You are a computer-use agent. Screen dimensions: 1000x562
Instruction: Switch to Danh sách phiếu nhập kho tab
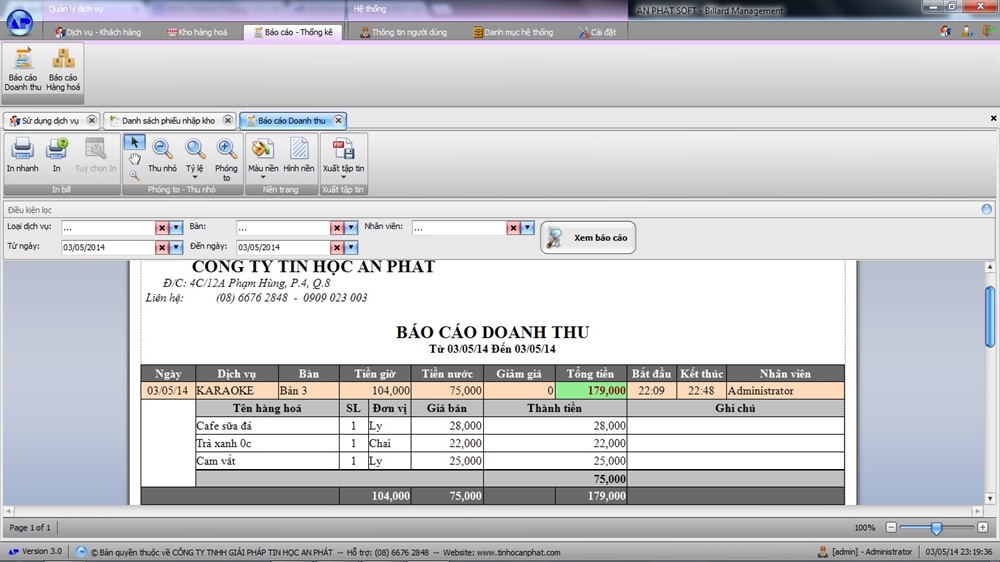pyautogui.click(x=169, y=121)
